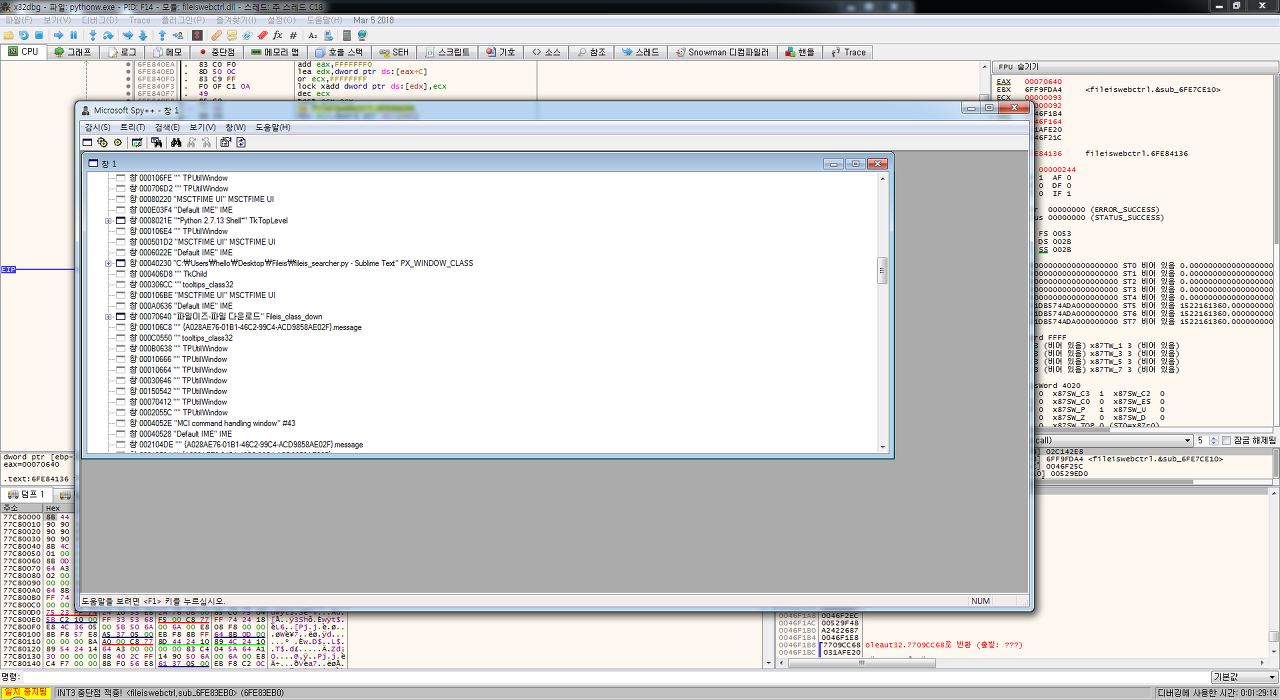Toggle the 잠금 해제됨 checkbox in x32dbg

pyautogui.click(x=1227, y=440)
